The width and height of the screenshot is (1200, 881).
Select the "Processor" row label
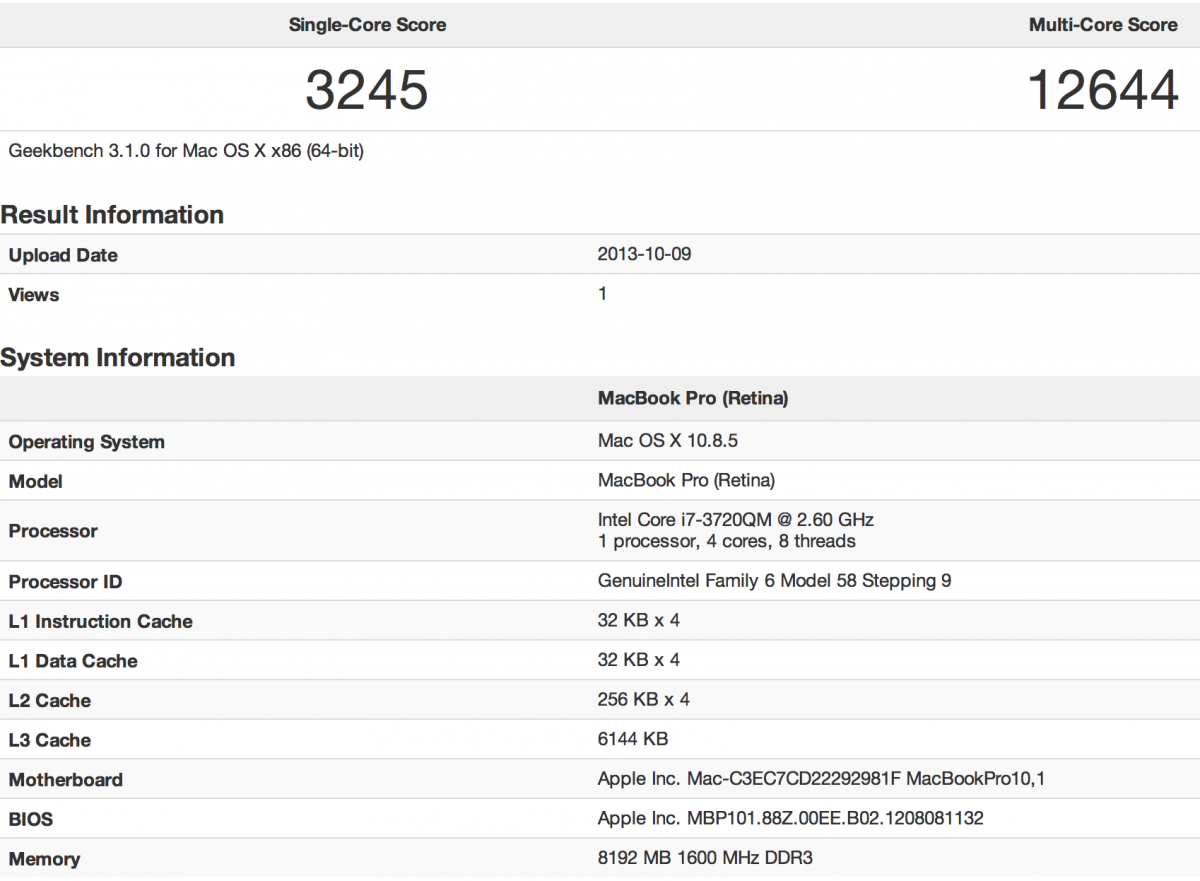click(x=53, y=531)
